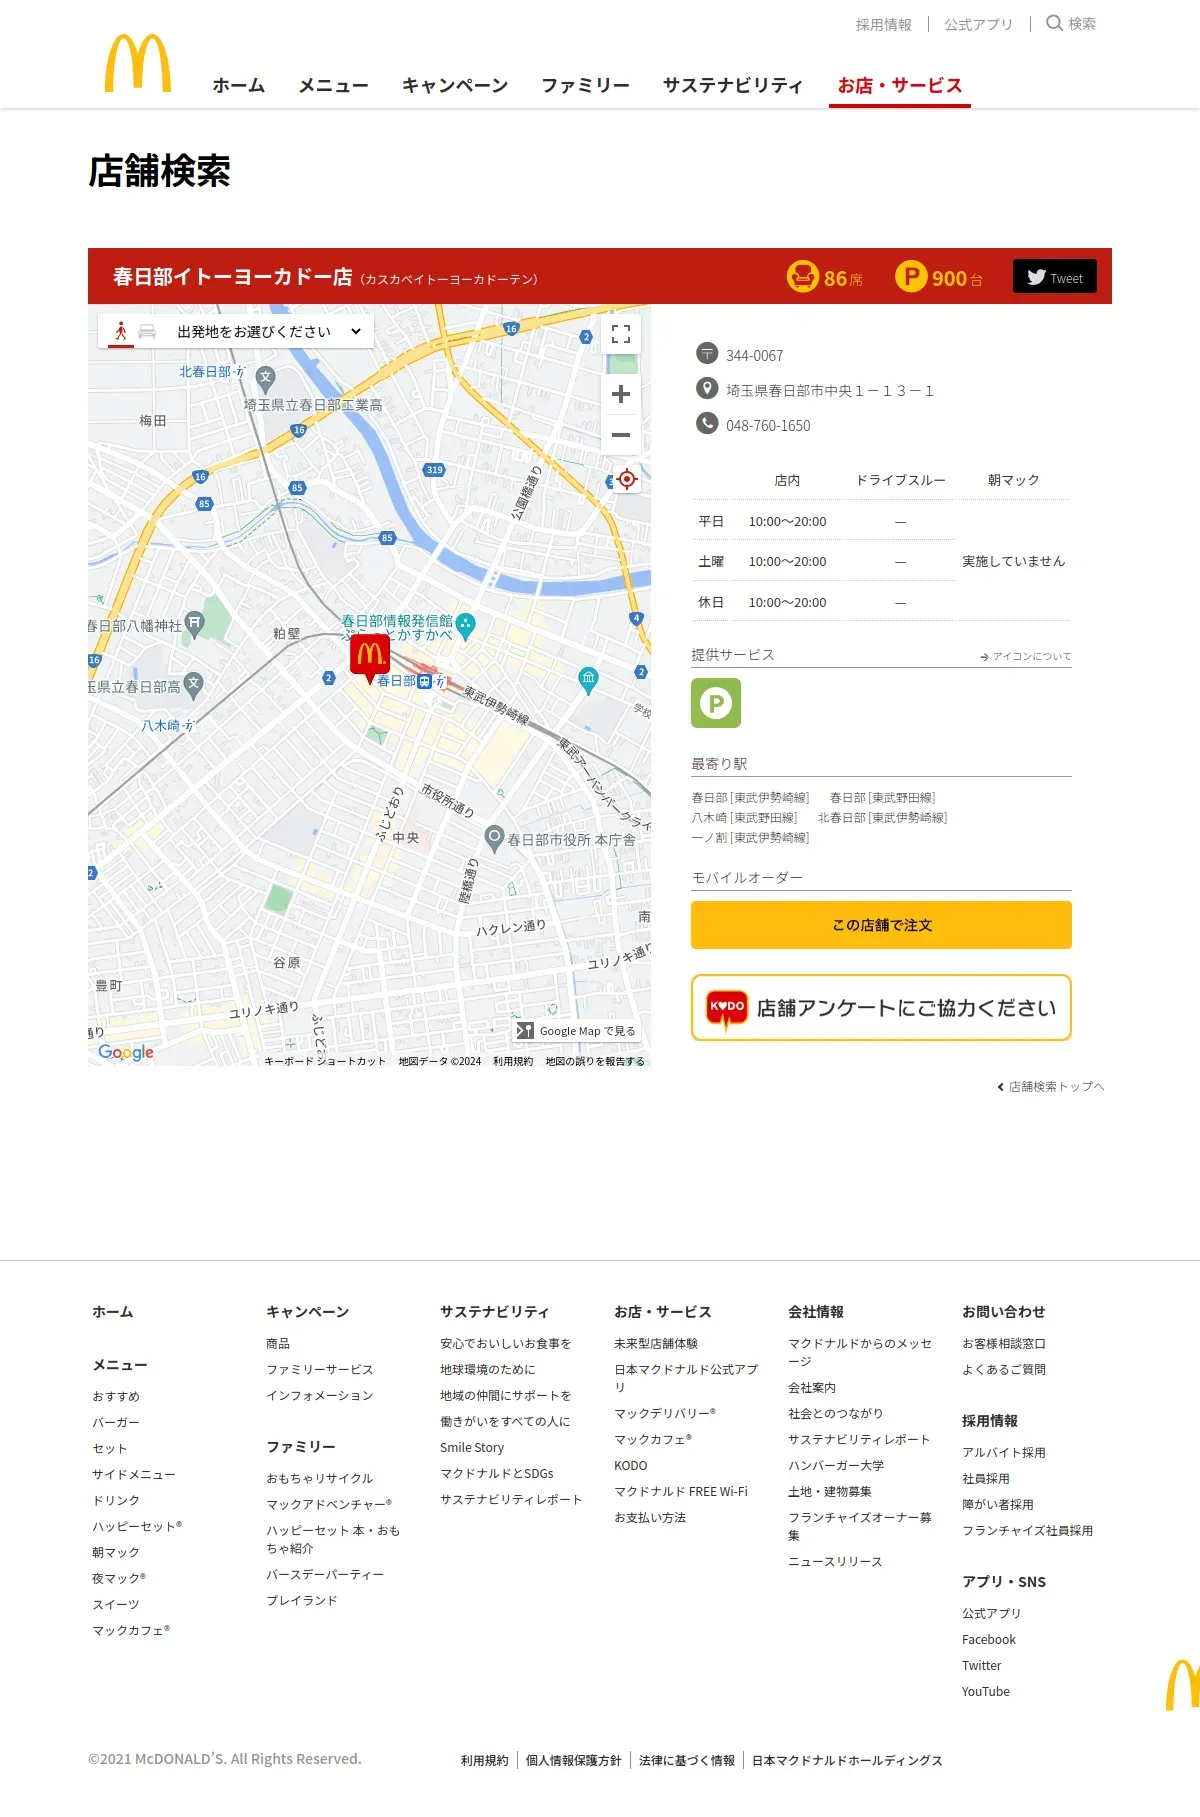This screenshot has width=1200, height=1817.
Task: Toggle fullscreen map view
Action: (621, 334)
